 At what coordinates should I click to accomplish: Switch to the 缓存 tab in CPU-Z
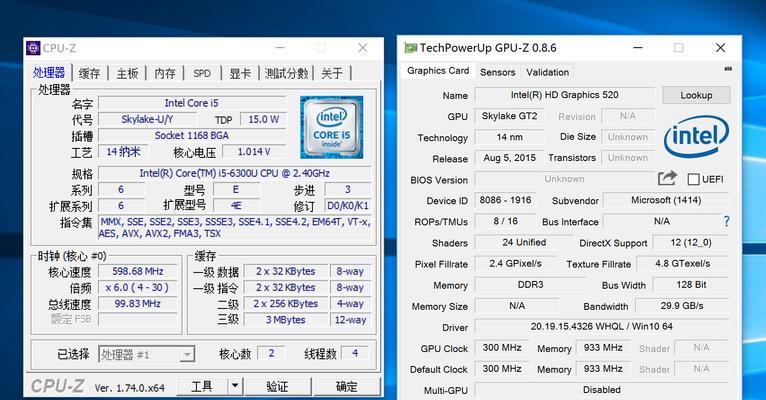(89, 73)
